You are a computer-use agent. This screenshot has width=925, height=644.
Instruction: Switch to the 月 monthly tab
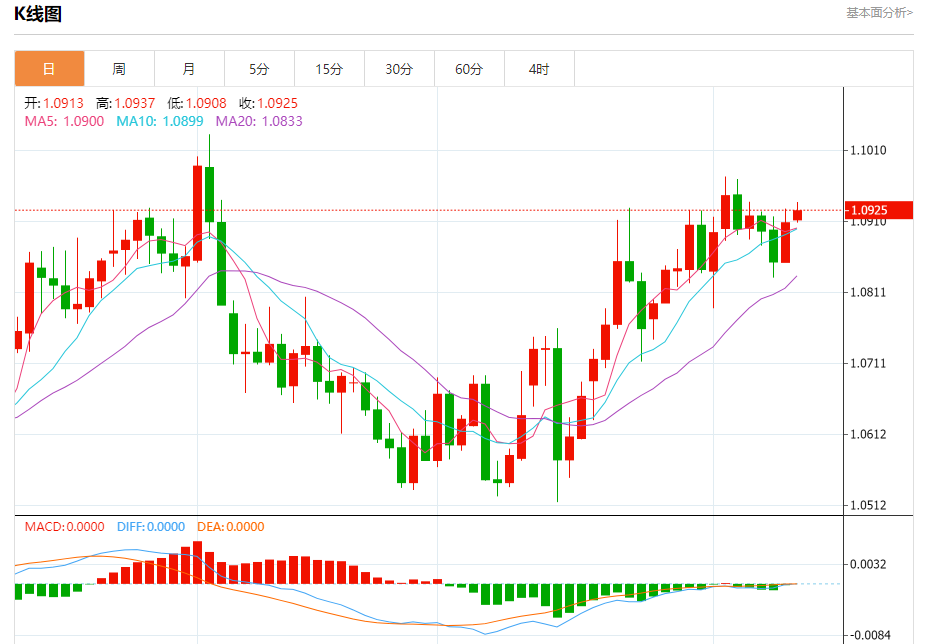pos(189,69)
